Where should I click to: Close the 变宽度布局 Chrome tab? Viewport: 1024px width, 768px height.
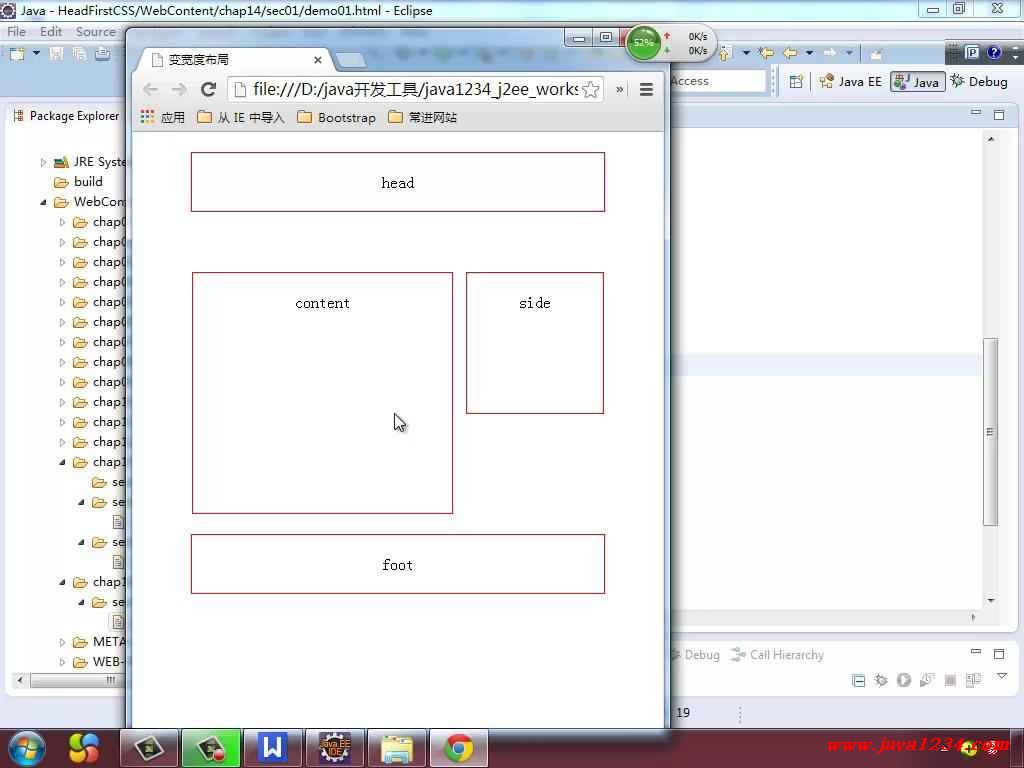point(317,60)
